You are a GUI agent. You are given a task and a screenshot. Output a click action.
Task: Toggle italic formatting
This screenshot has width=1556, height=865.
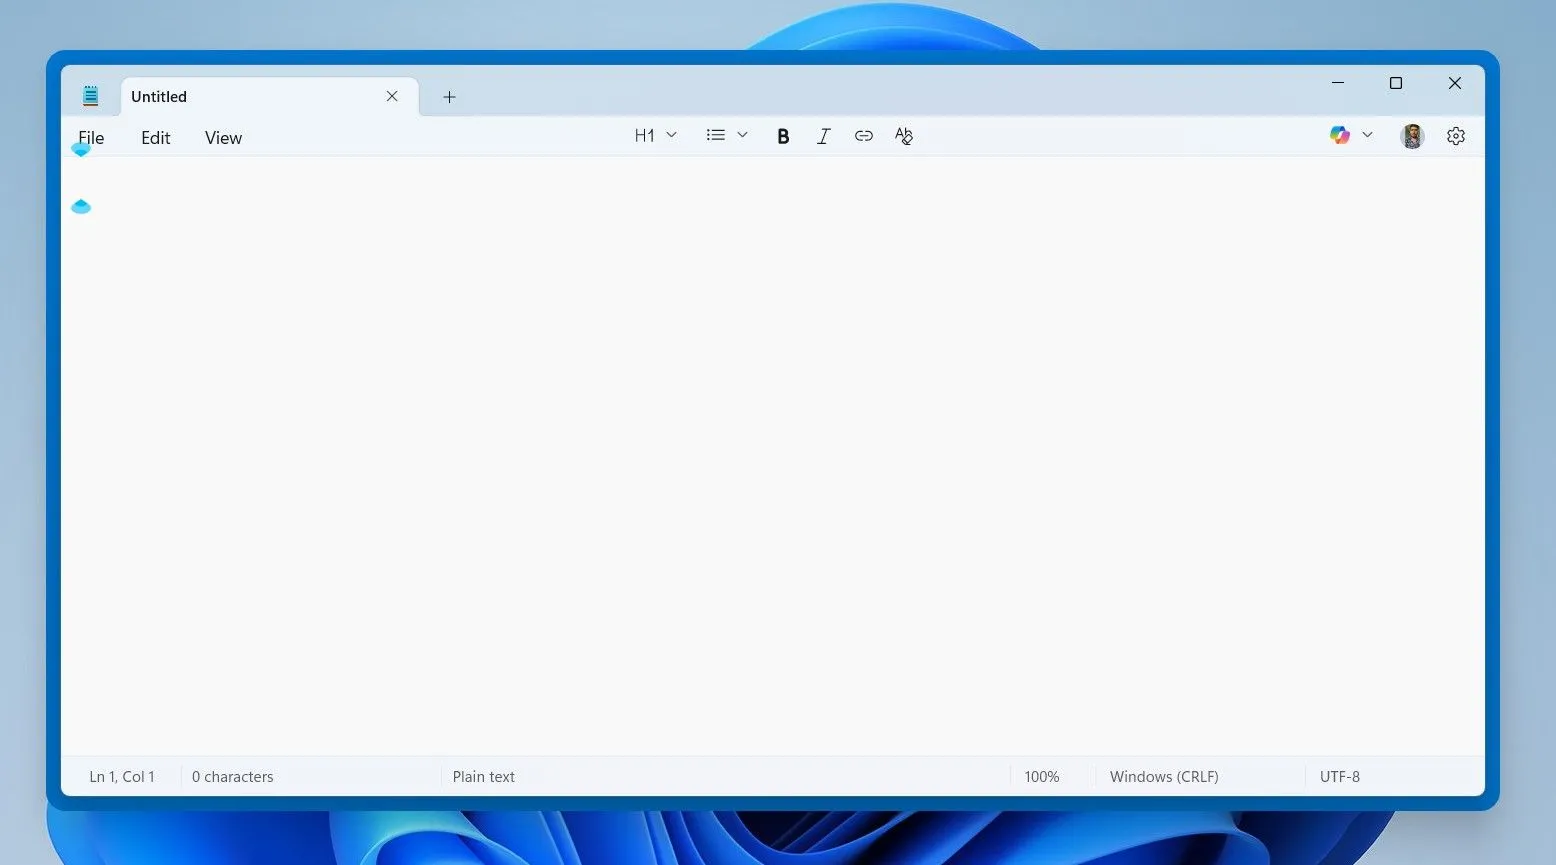[823, 135]
